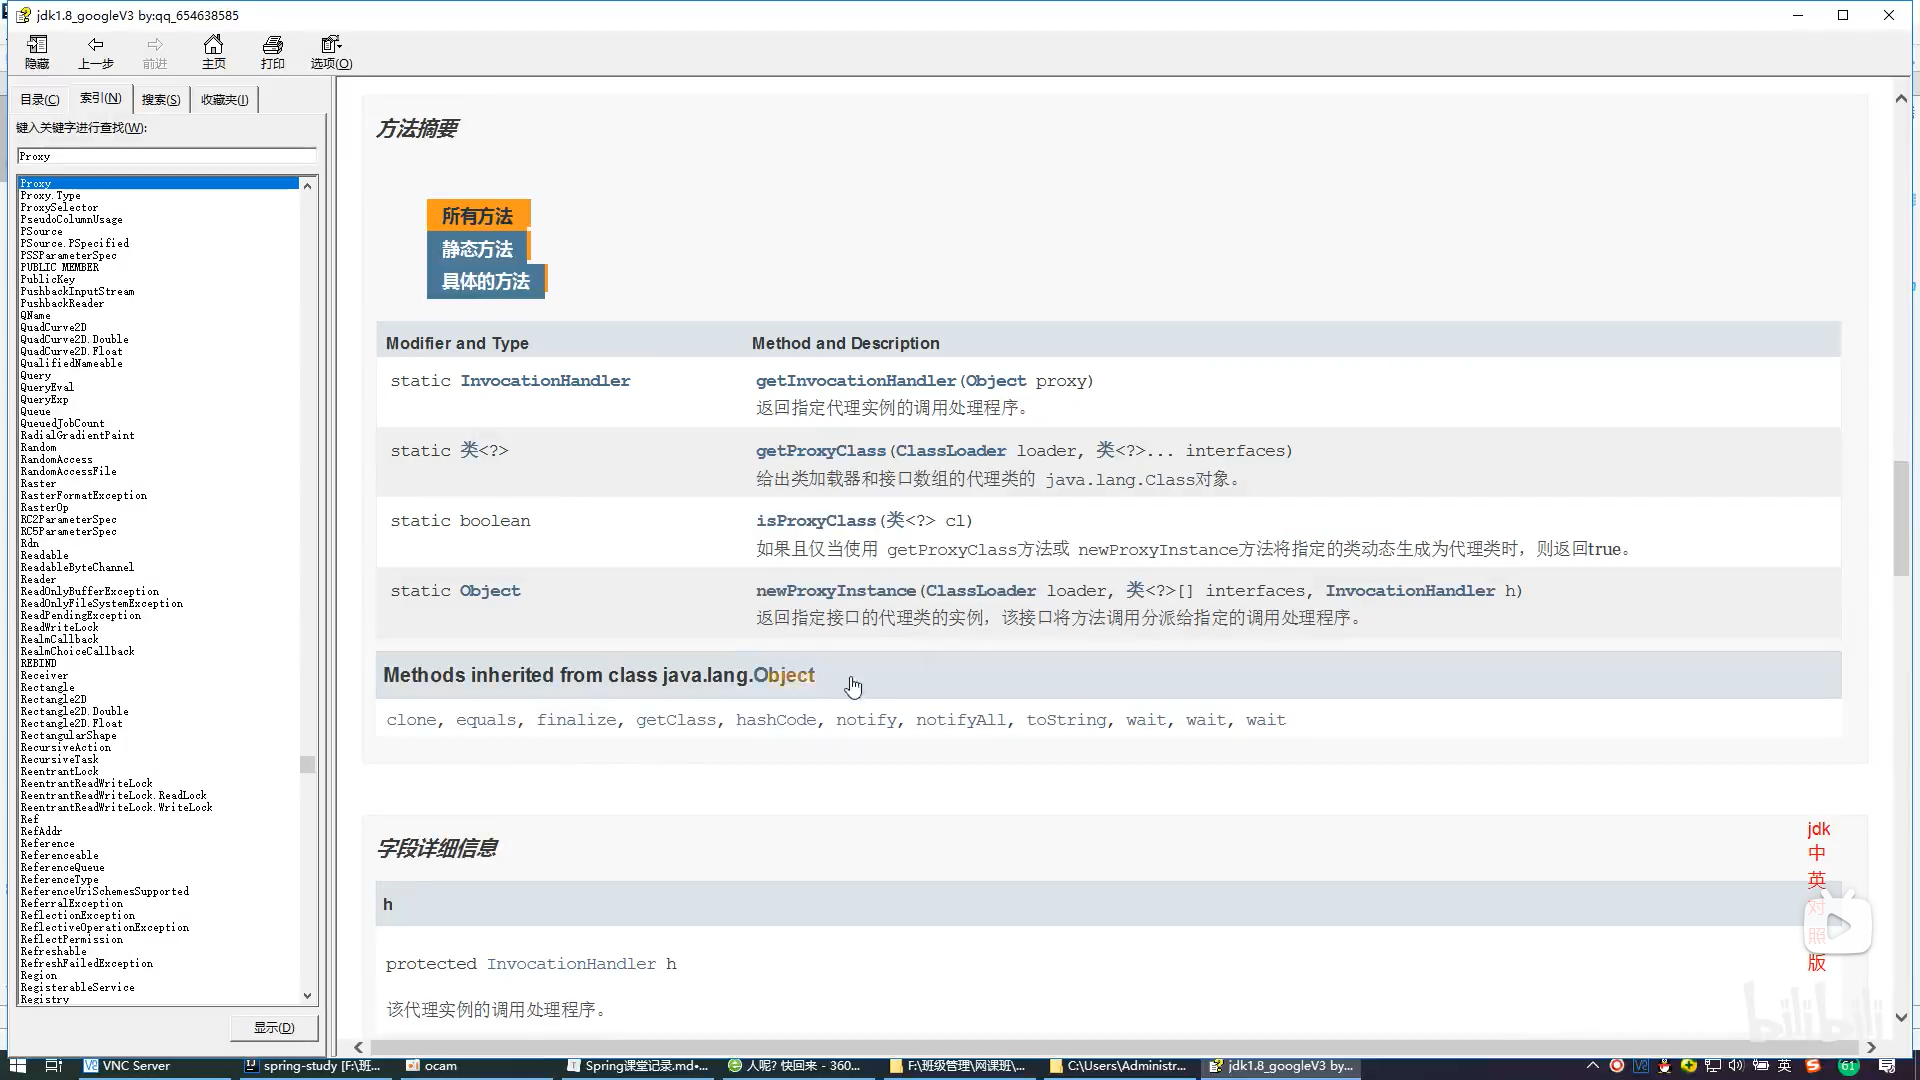Switch to ocam in the taskbar
Image resolution: width=1920 pixels, height=1080 pixels.
pos(432,1066)
